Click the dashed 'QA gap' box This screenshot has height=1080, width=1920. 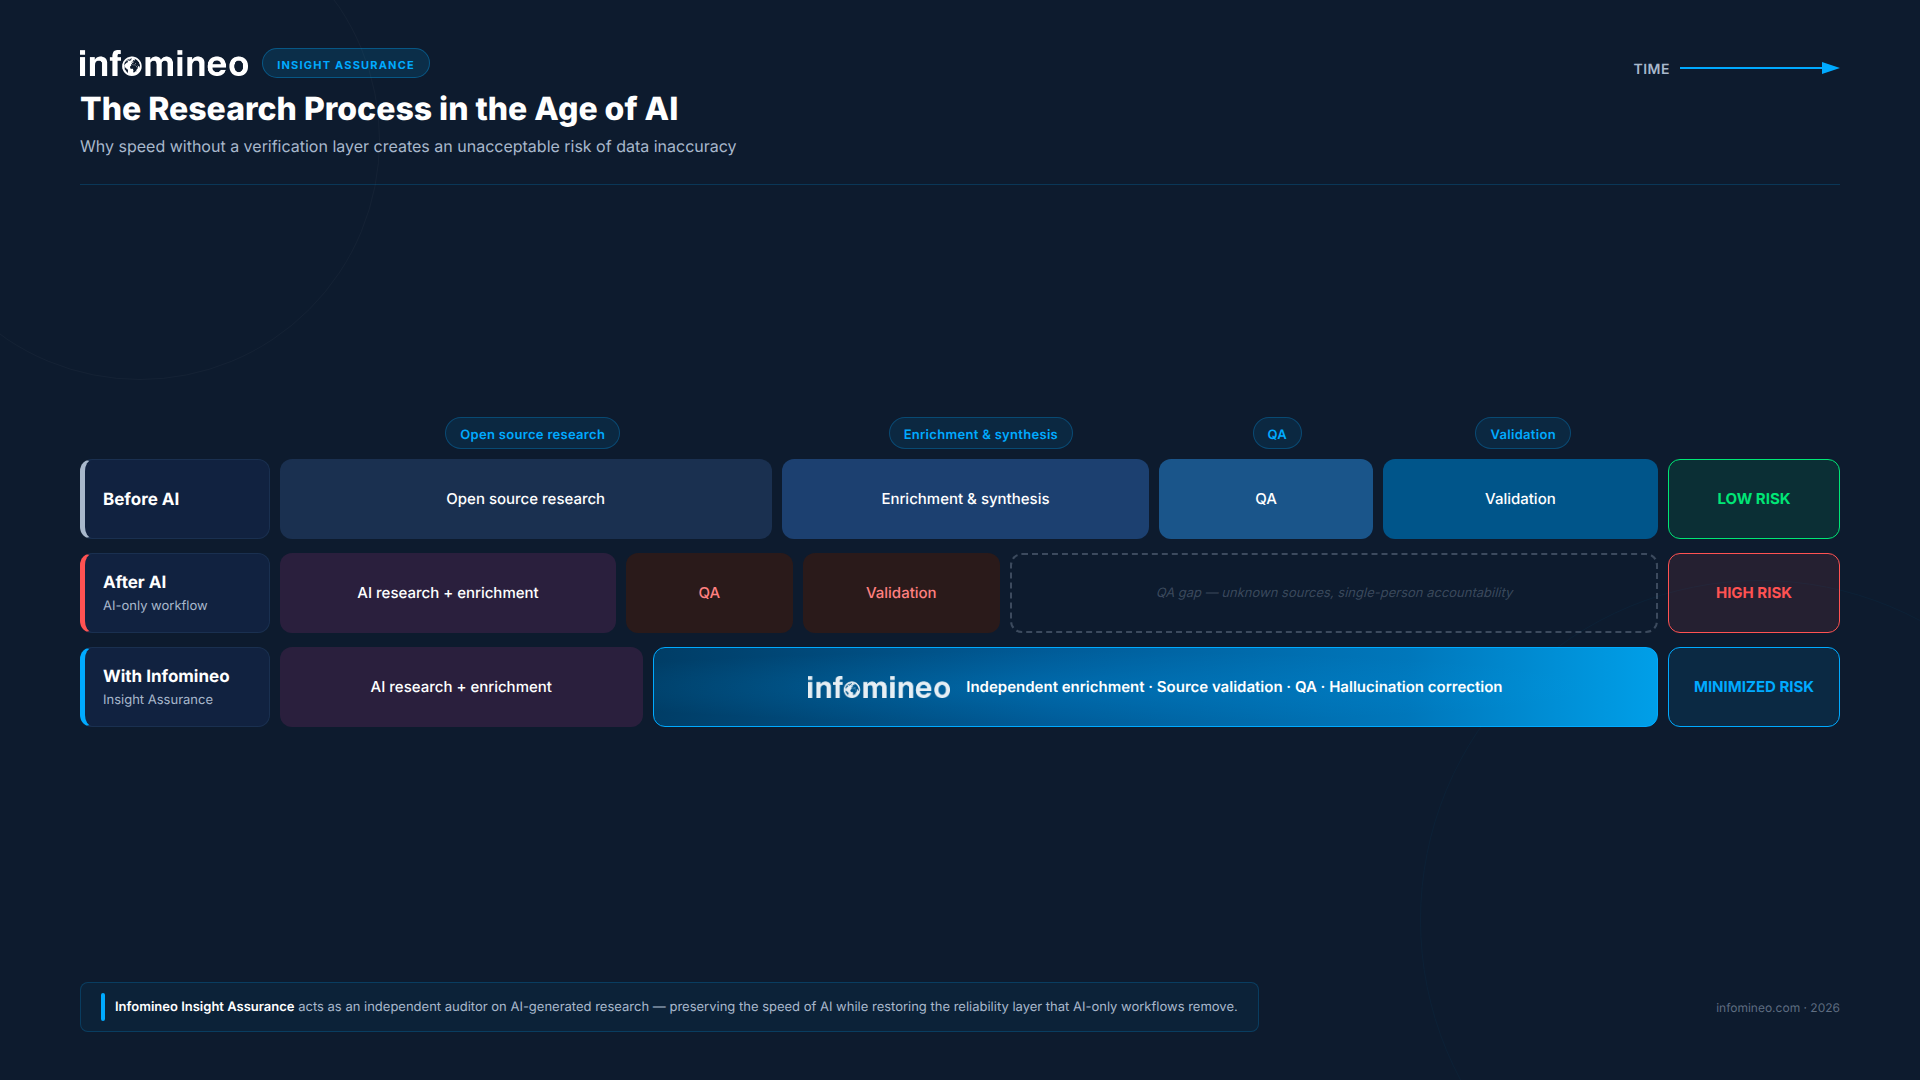1334,593
